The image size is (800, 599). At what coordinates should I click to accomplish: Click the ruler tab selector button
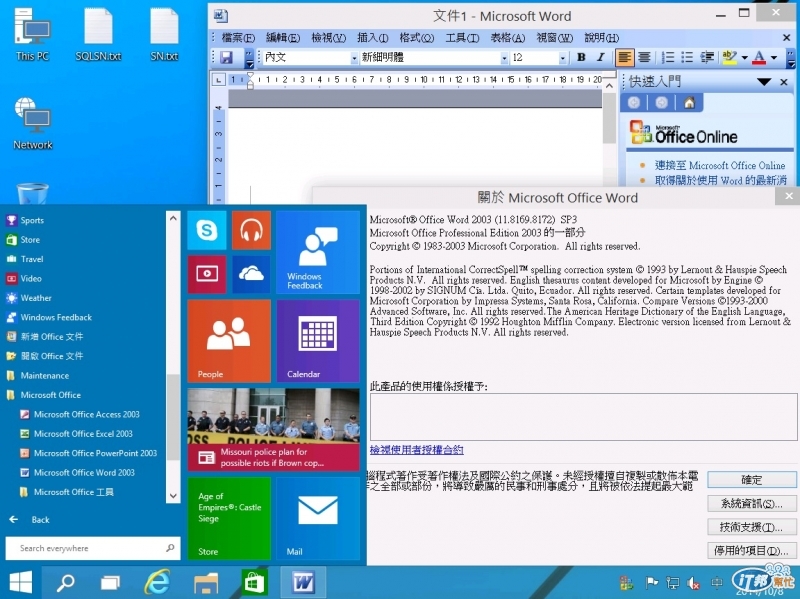point(219,80)
